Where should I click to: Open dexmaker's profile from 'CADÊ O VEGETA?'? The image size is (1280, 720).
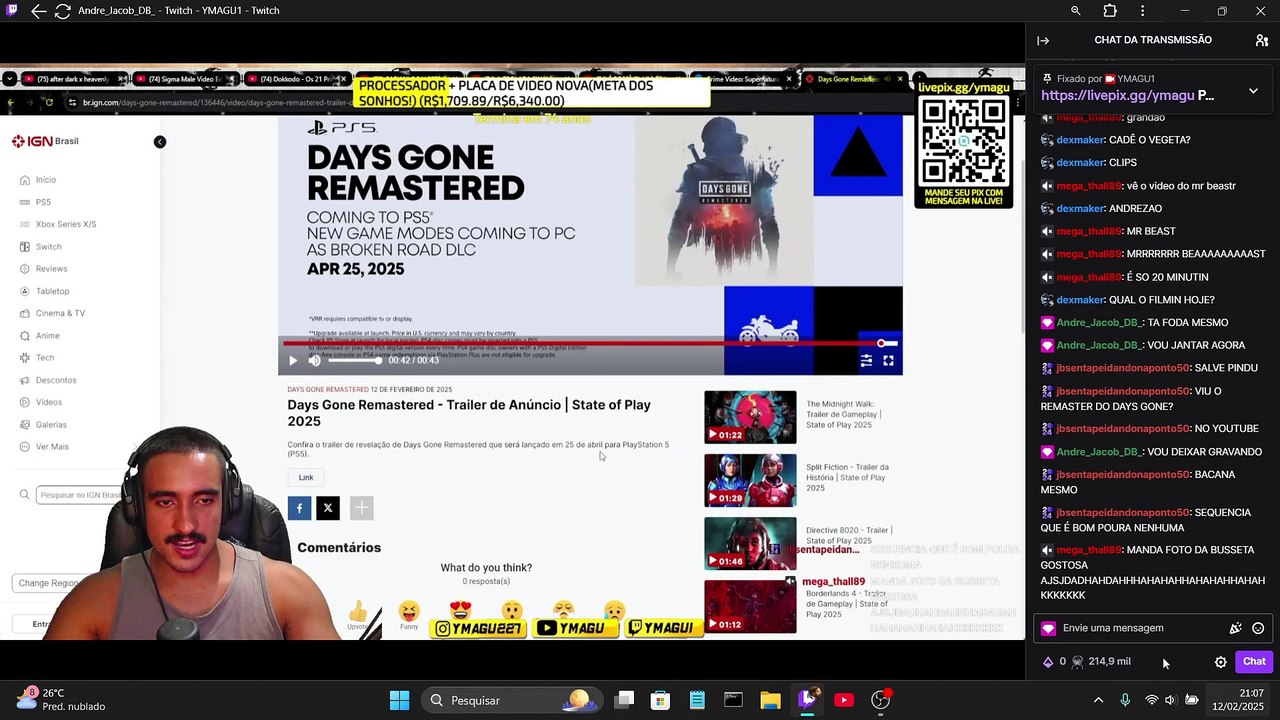tap(1080, 140)
